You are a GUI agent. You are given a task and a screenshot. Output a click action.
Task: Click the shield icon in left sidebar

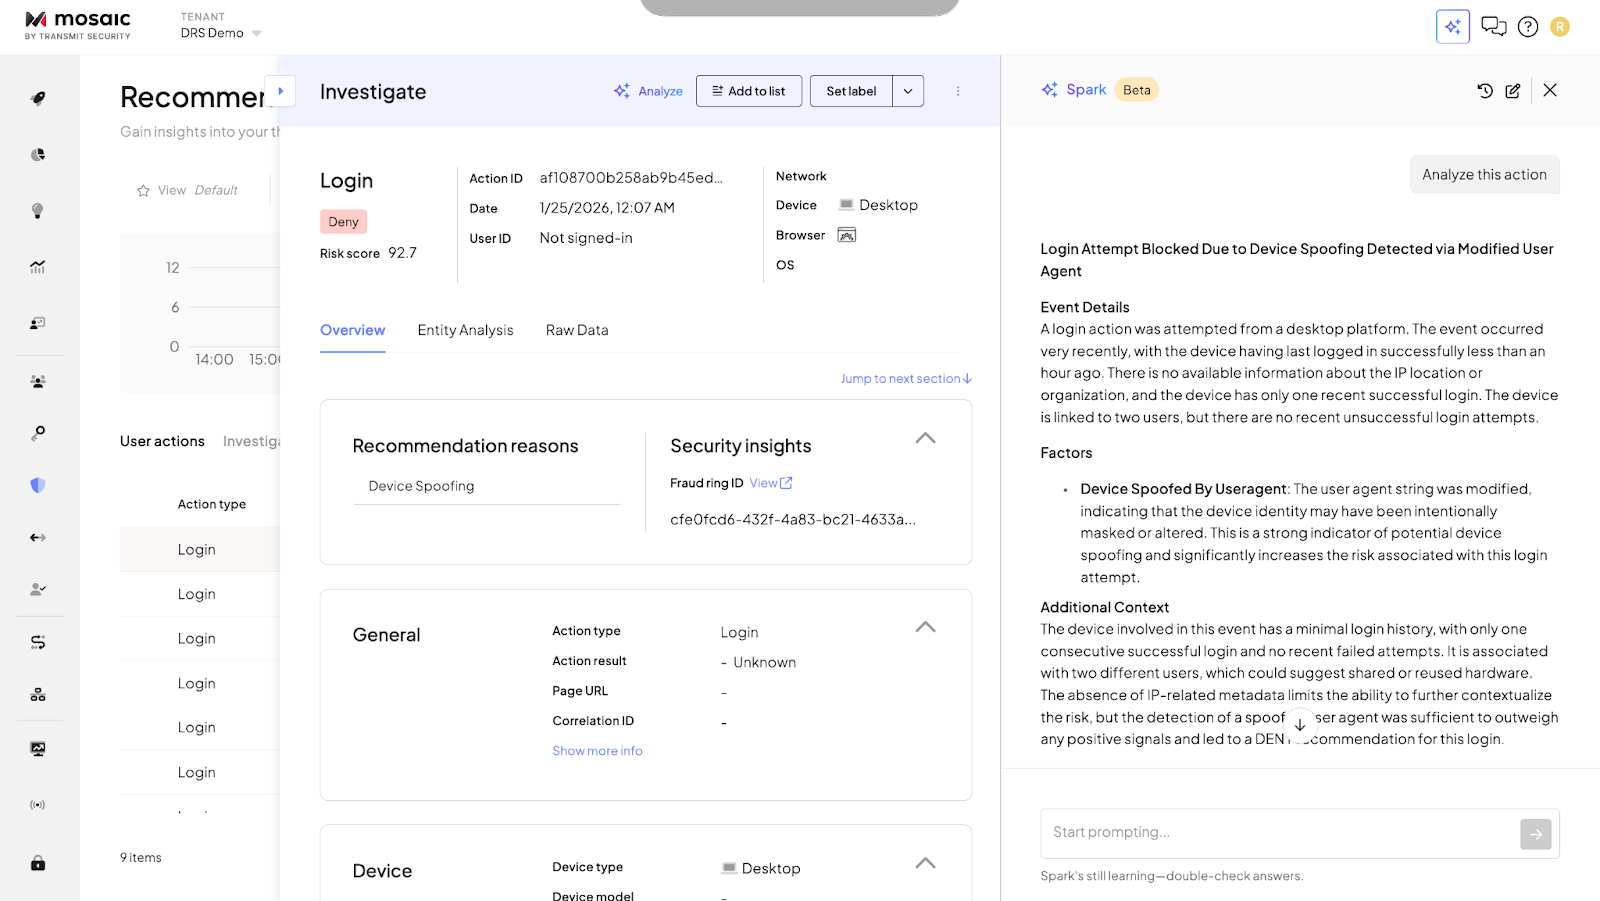point(38,485)
